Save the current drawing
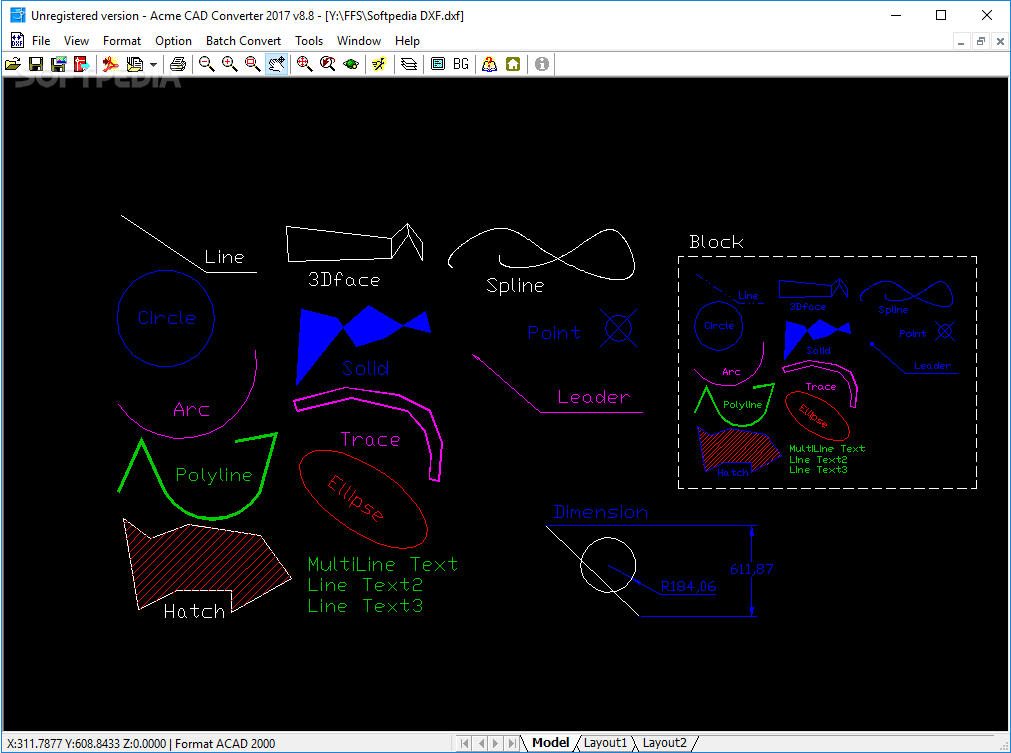Screen dimensions: 1011x753 pyautogui.click(x=35, y=63)
